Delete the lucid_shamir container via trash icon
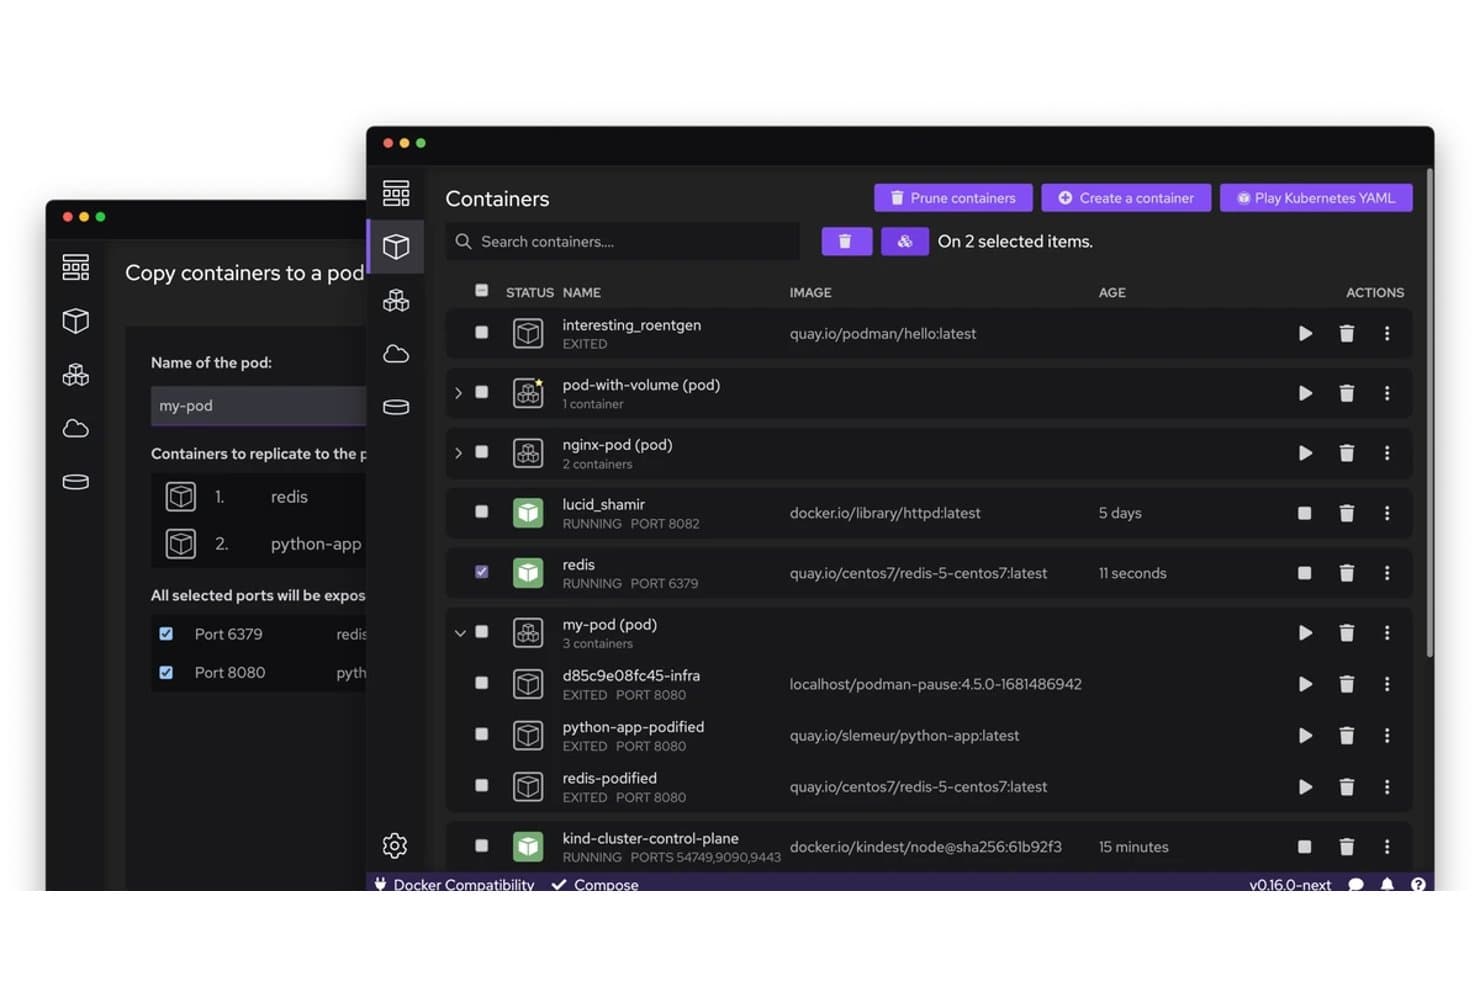 [1347, 513]
